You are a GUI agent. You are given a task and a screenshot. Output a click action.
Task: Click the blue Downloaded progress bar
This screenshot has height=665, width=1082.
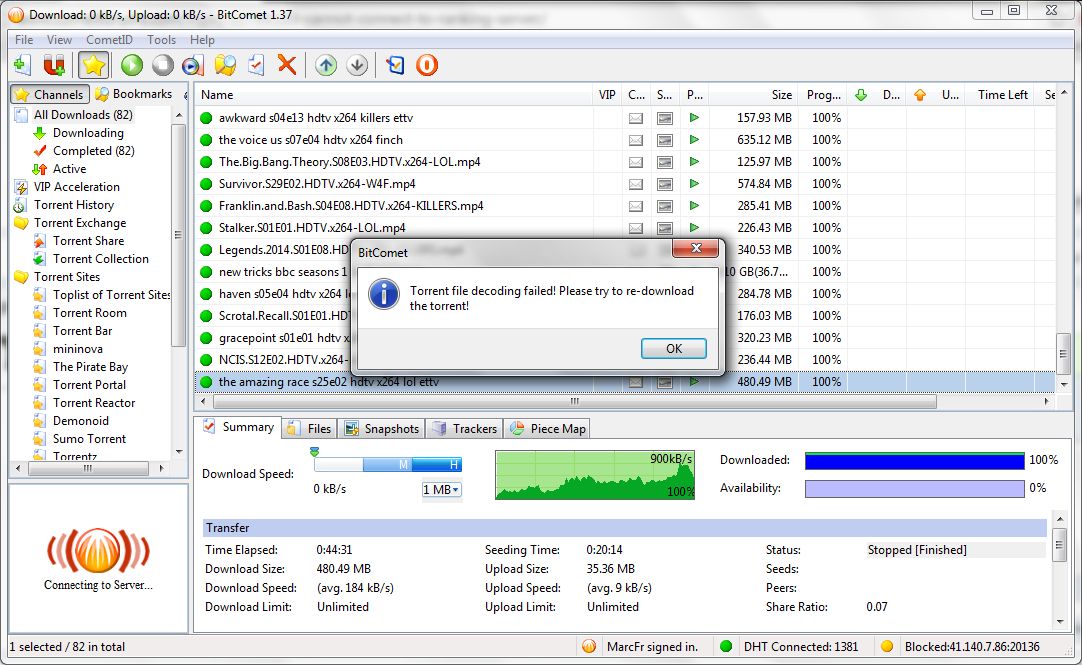(914, 461)
